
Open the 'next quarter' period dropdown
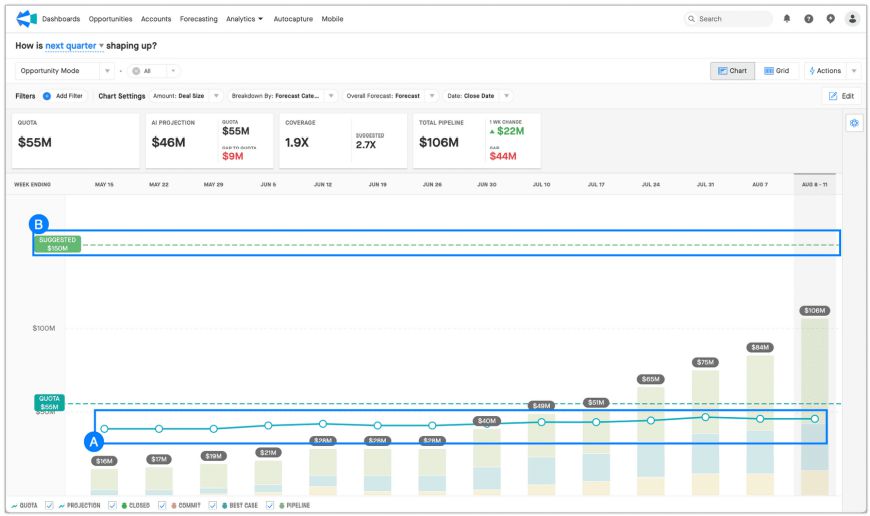(x=74, y=45)
